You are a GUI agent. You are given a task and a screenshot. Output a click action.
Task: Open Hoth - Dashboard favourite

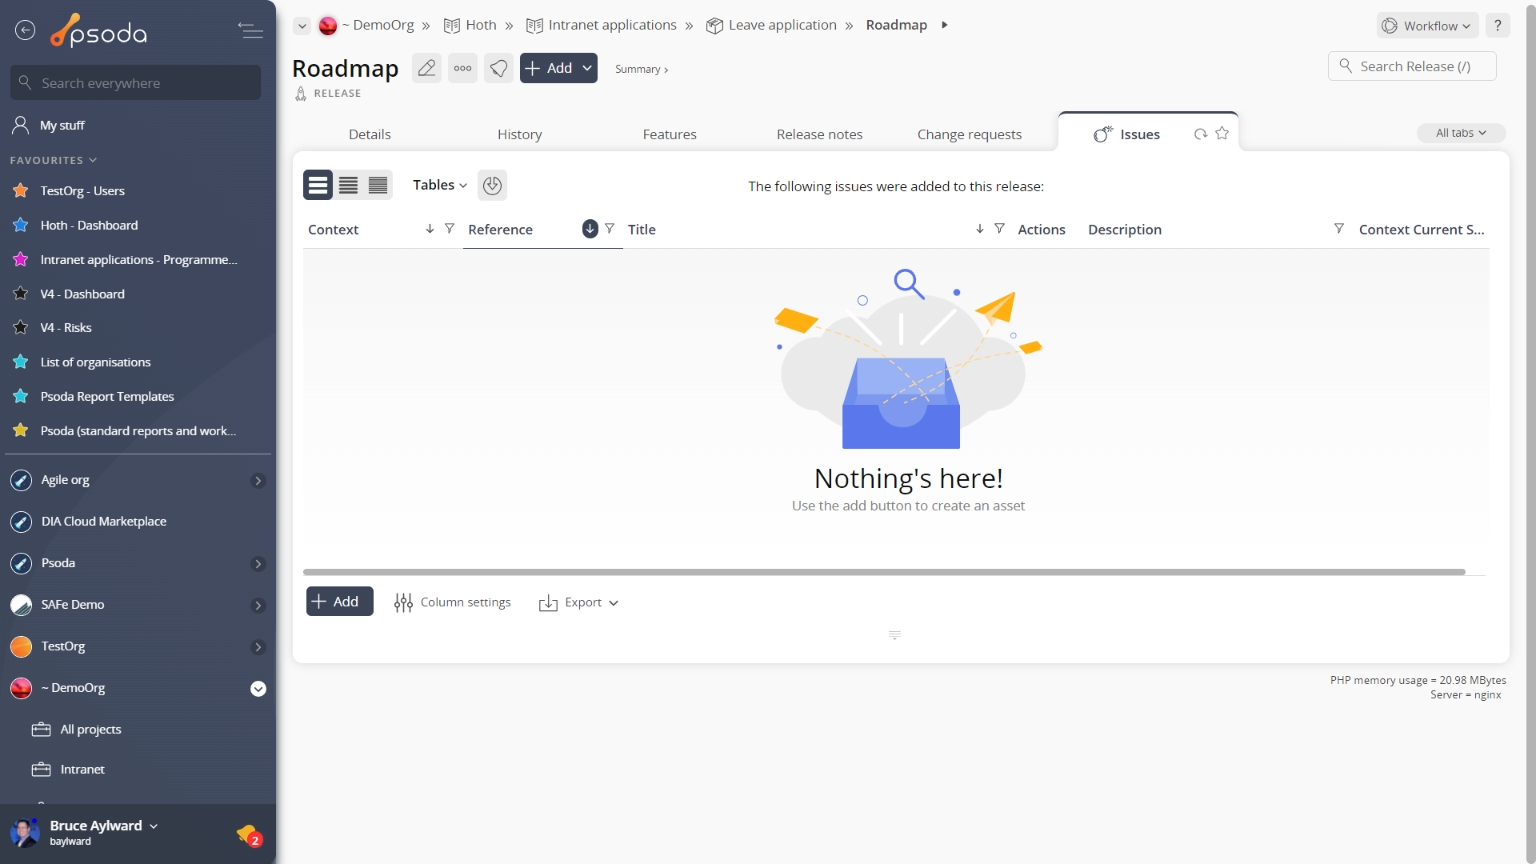point(89,226)
